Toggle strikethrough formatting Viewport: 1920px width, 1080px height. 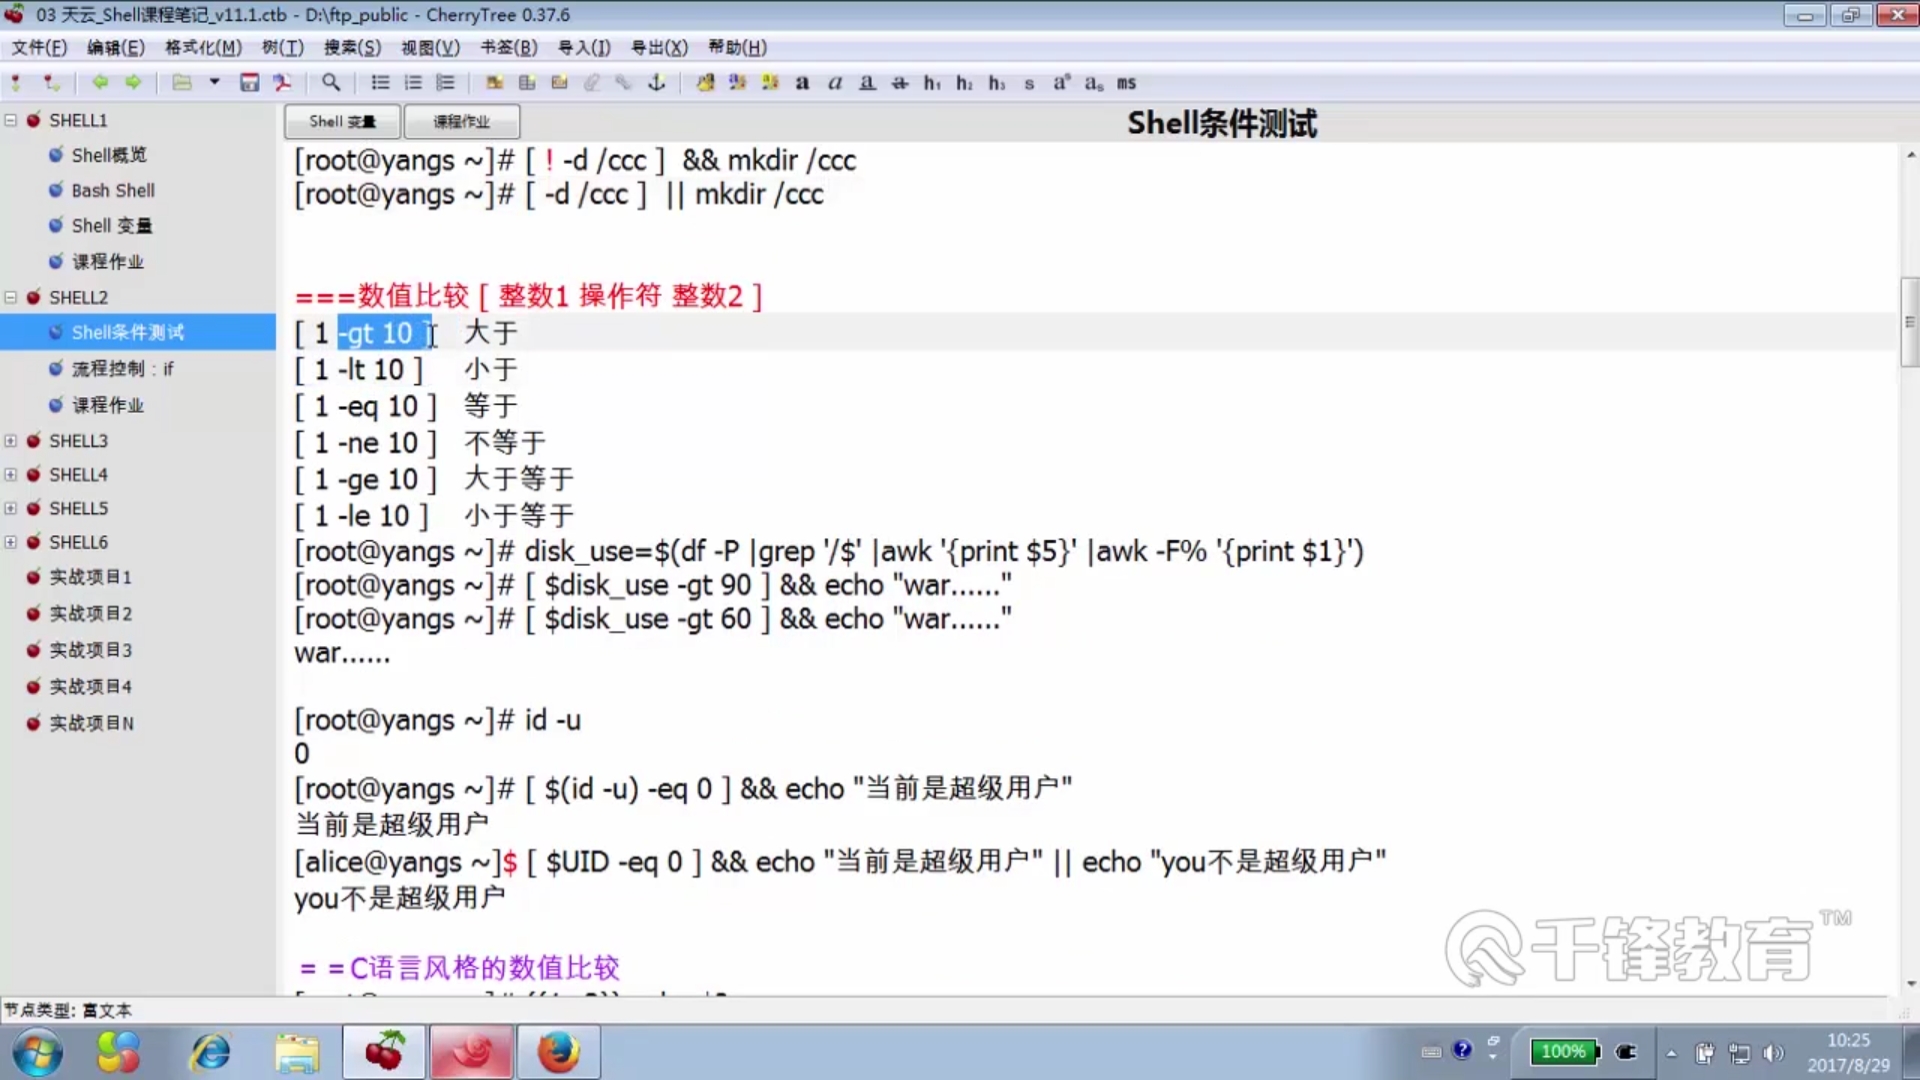[x=900, y=83]
